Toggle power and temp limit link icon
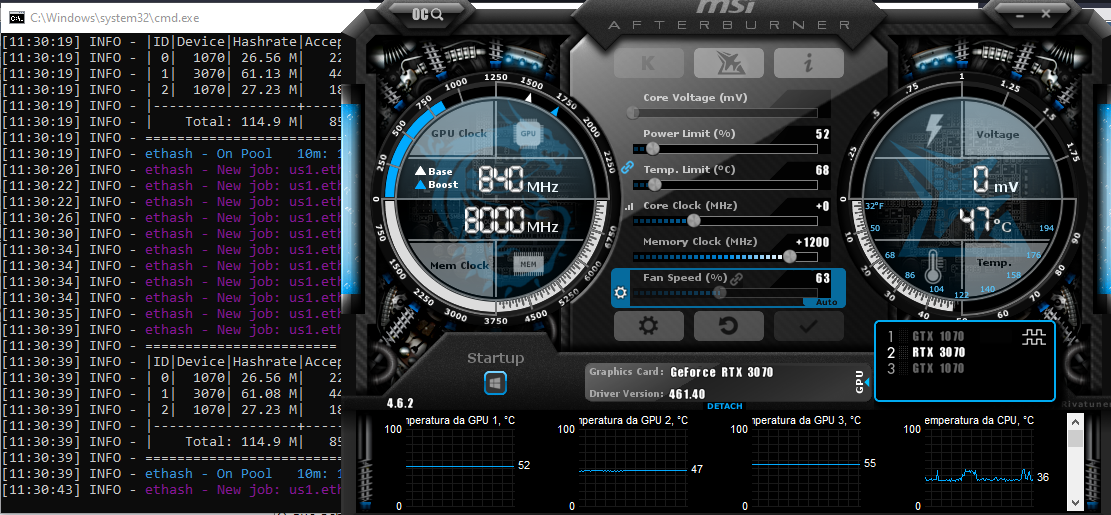 (x=626, y=168)
